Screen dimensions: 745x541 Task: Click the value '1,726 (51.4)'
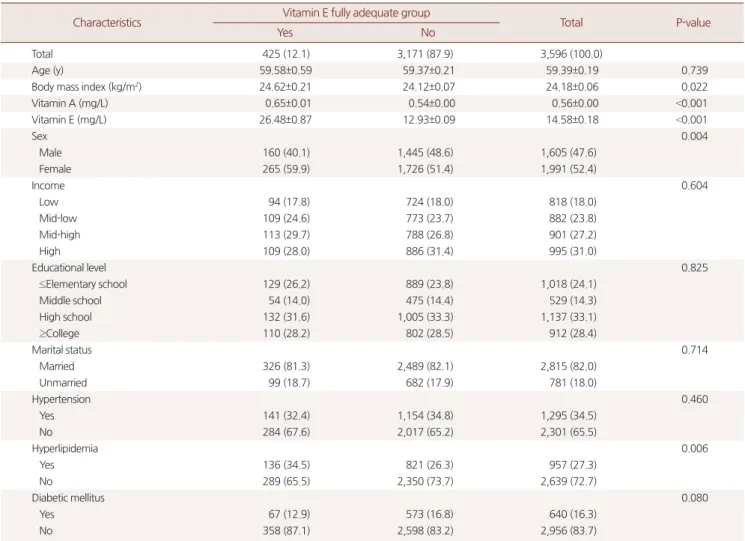425,169
